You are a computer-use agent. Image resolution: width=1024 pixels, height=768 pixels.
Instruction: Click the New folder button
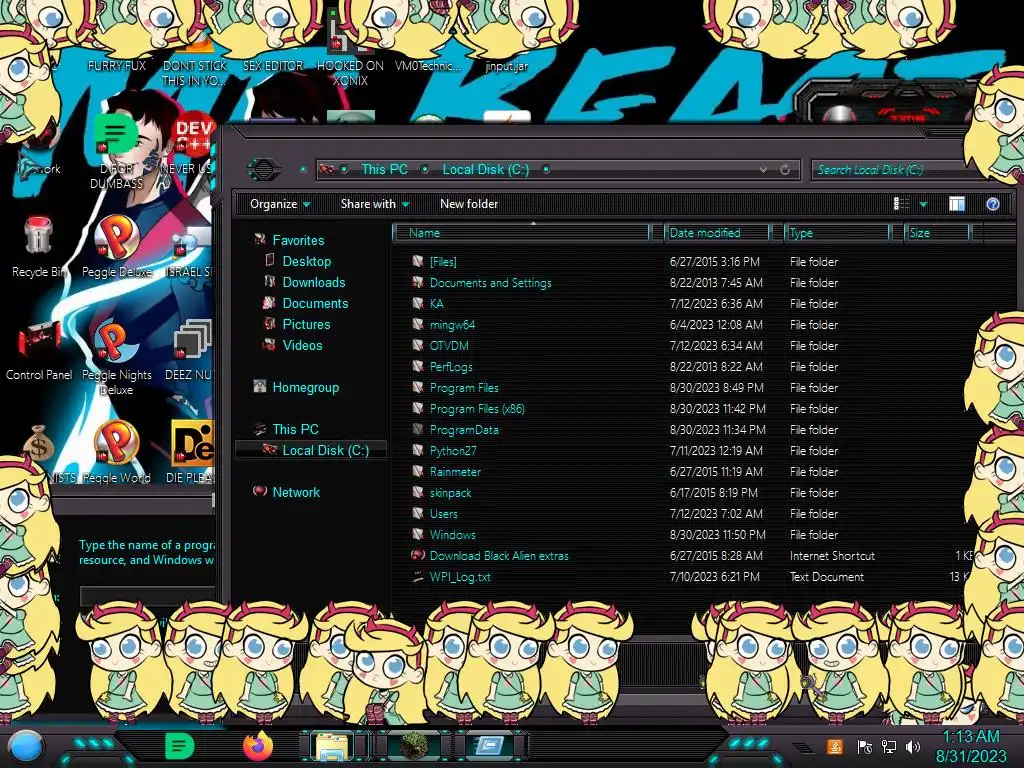click(x=469, y=204)
